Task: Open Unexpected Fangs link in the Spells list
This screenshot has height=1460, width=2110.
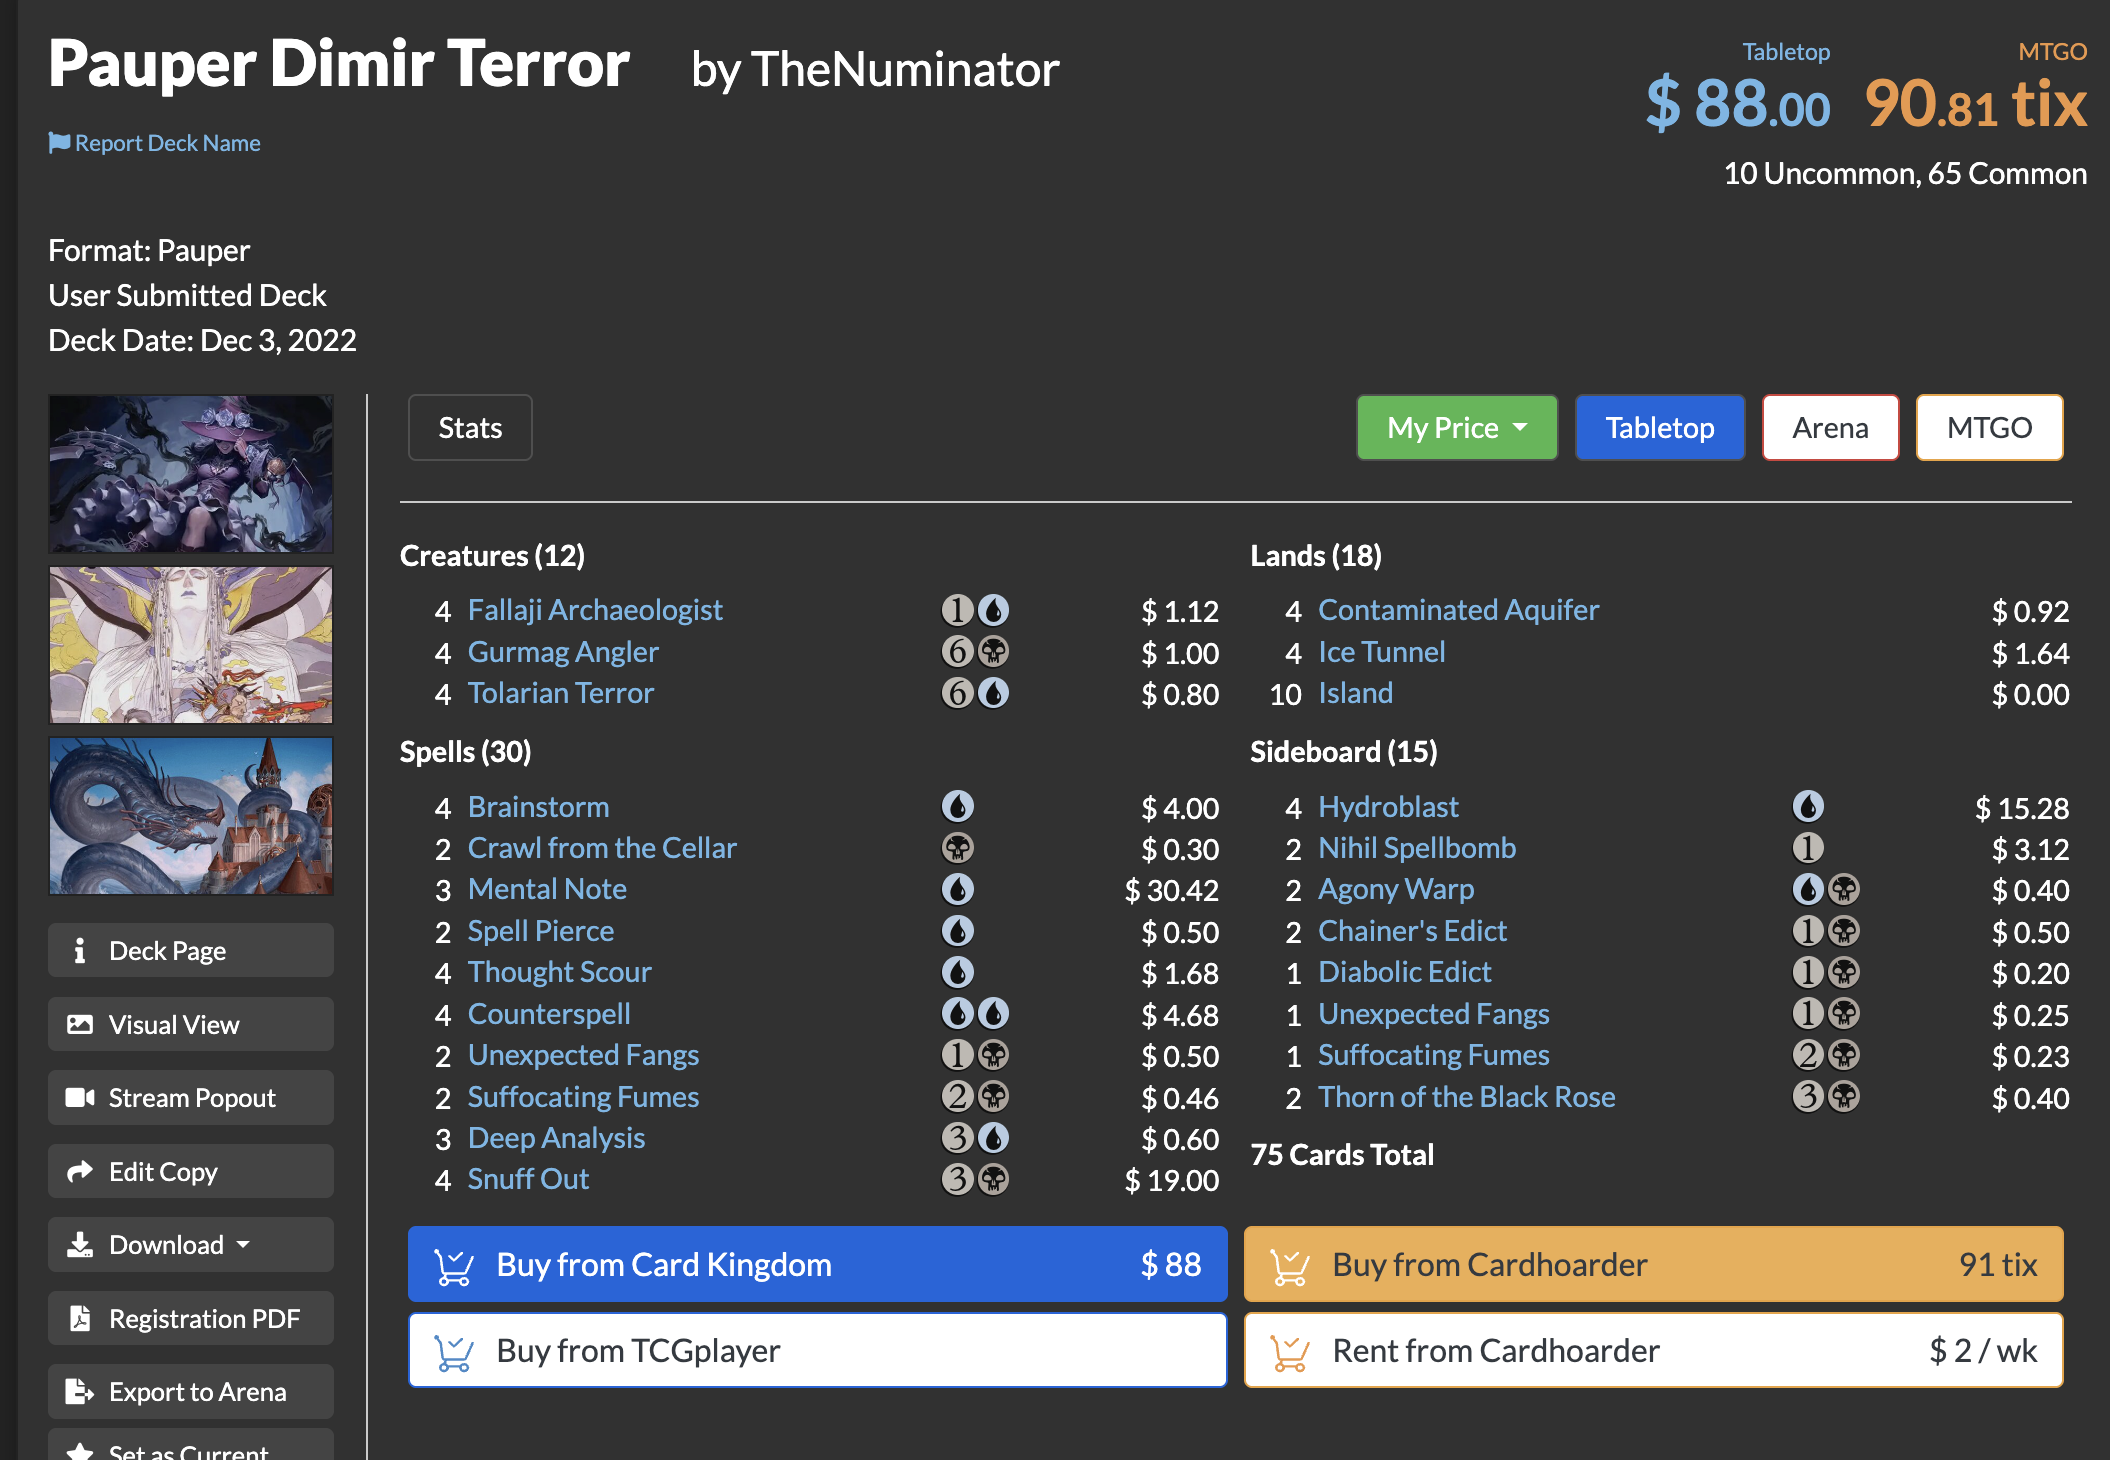Action: pos(583,1055)
